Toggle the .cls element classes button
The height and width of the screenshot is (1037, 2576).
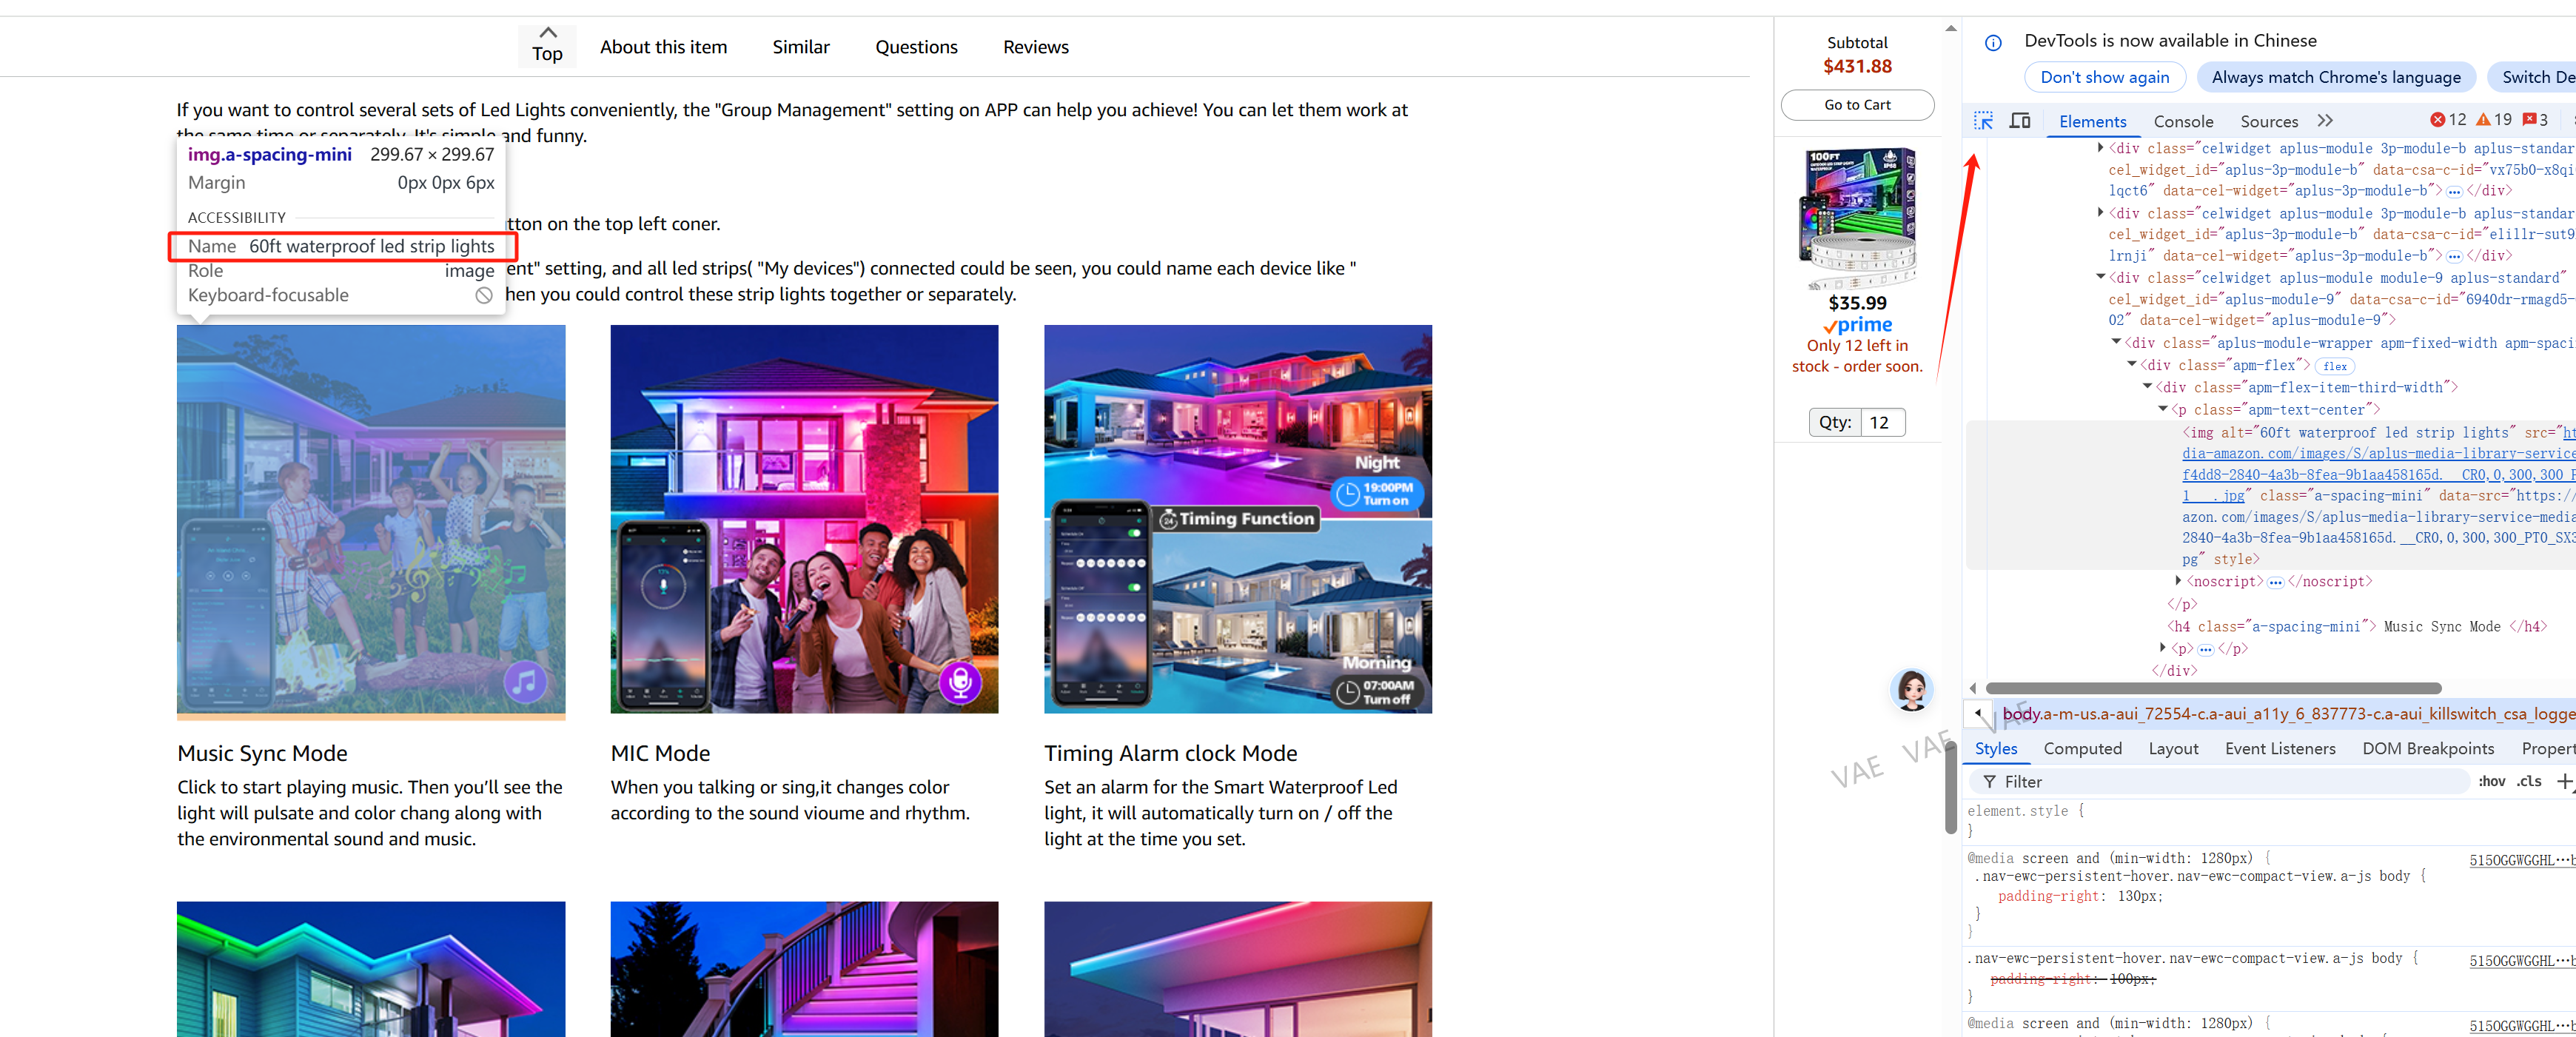[x=2529, y=781]
